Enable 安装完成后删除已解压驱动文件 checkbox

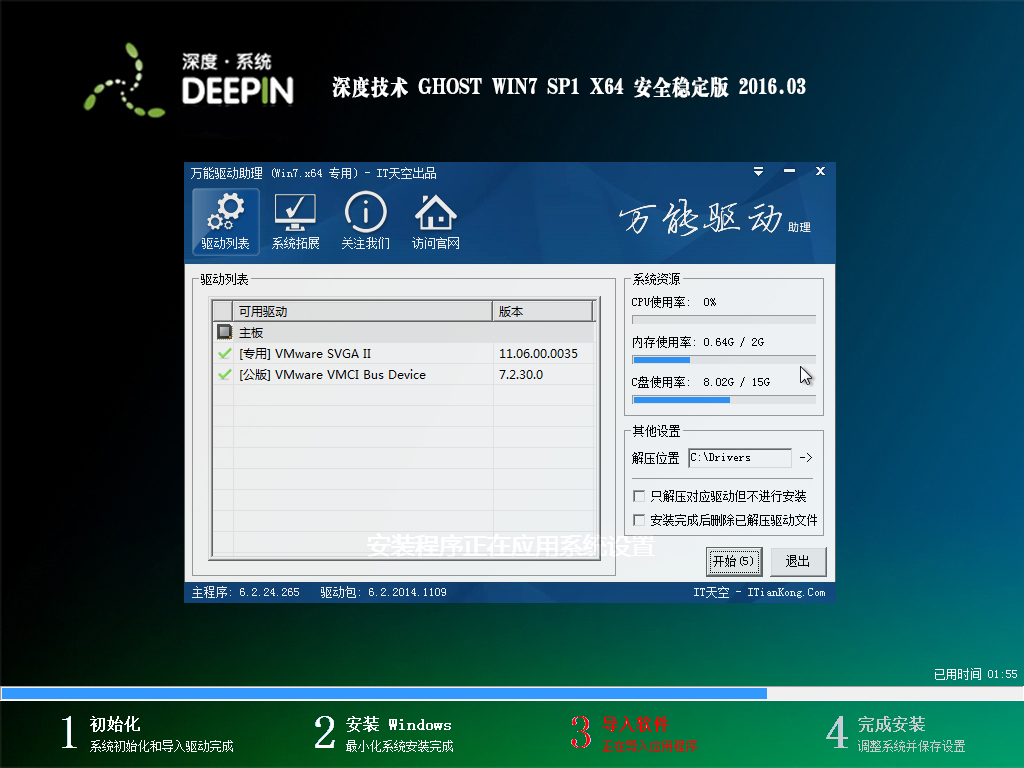639,520
